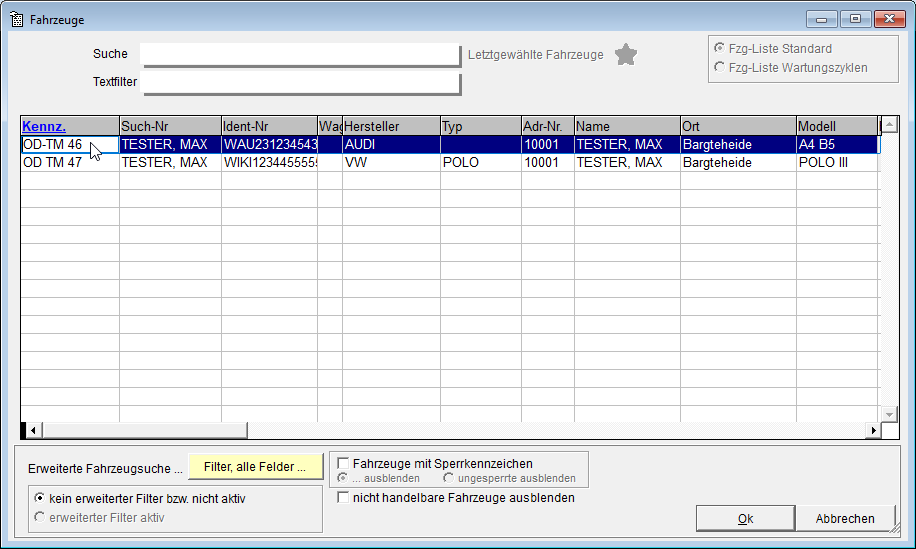Click the Wag column header

330,126
